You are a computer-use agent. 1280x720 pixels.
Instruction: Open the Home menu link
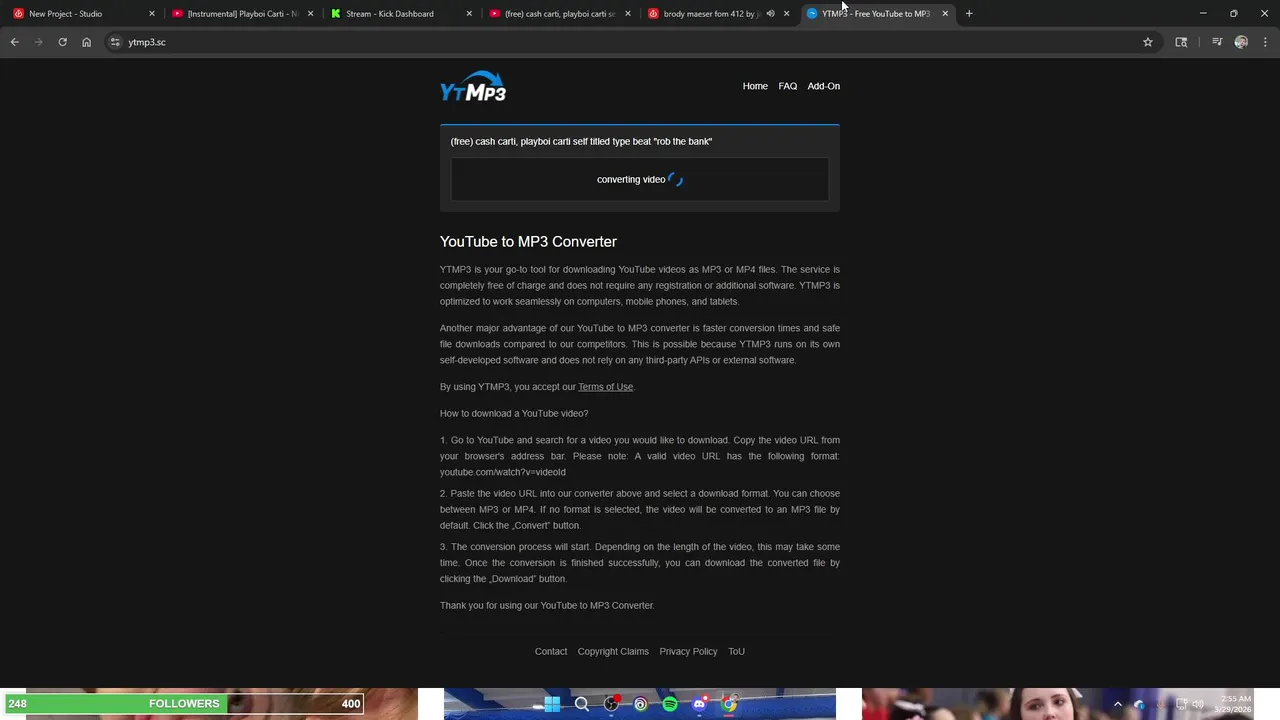pos(755,86)
